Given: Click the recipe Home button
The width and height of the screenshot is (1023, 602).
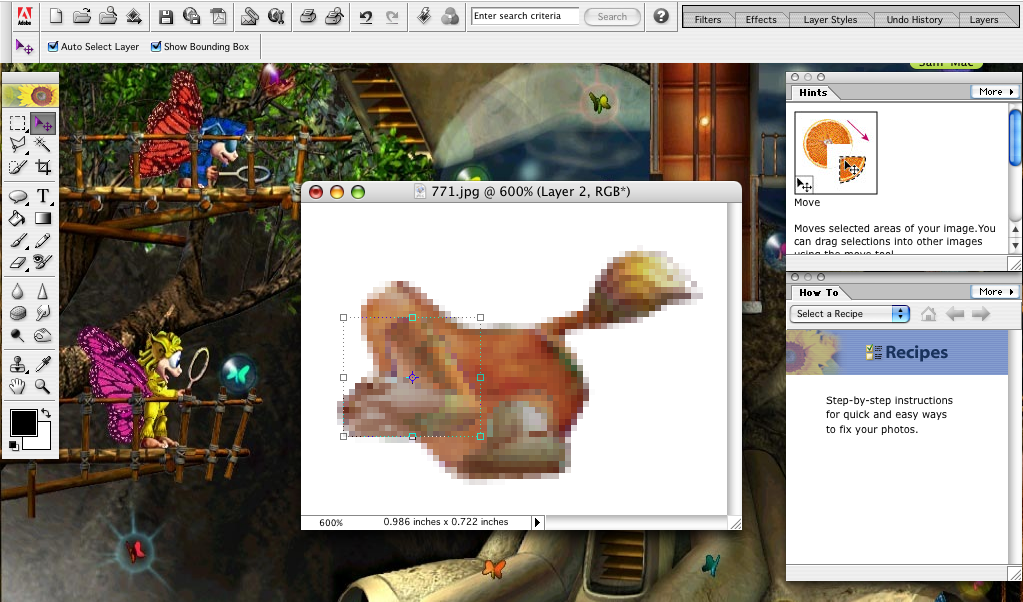Looking at the screenshot, I should tap(928, 314).
